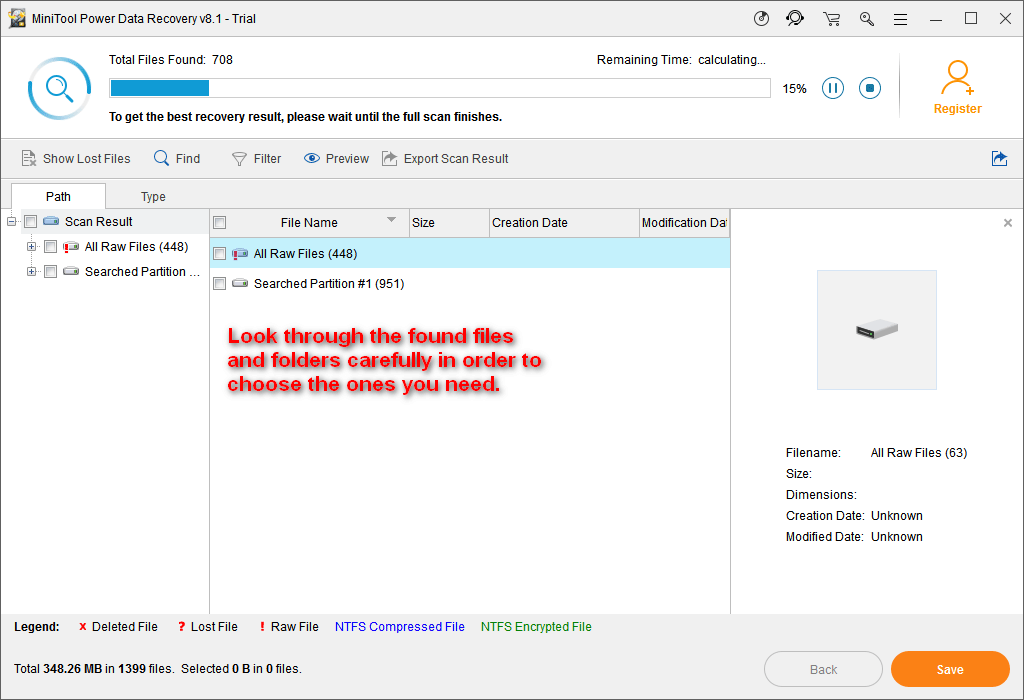
Task: Click the Searched Partition drive icon in tree
Action: pyautogui.click(x=71, y=271)
